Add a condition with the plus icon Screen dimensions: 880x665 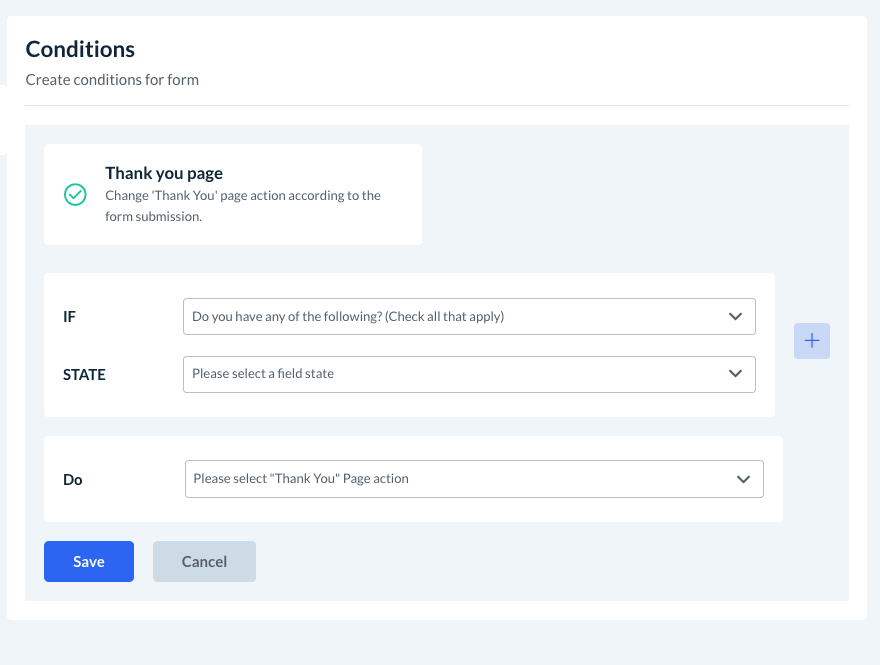(x=812, y=341)
